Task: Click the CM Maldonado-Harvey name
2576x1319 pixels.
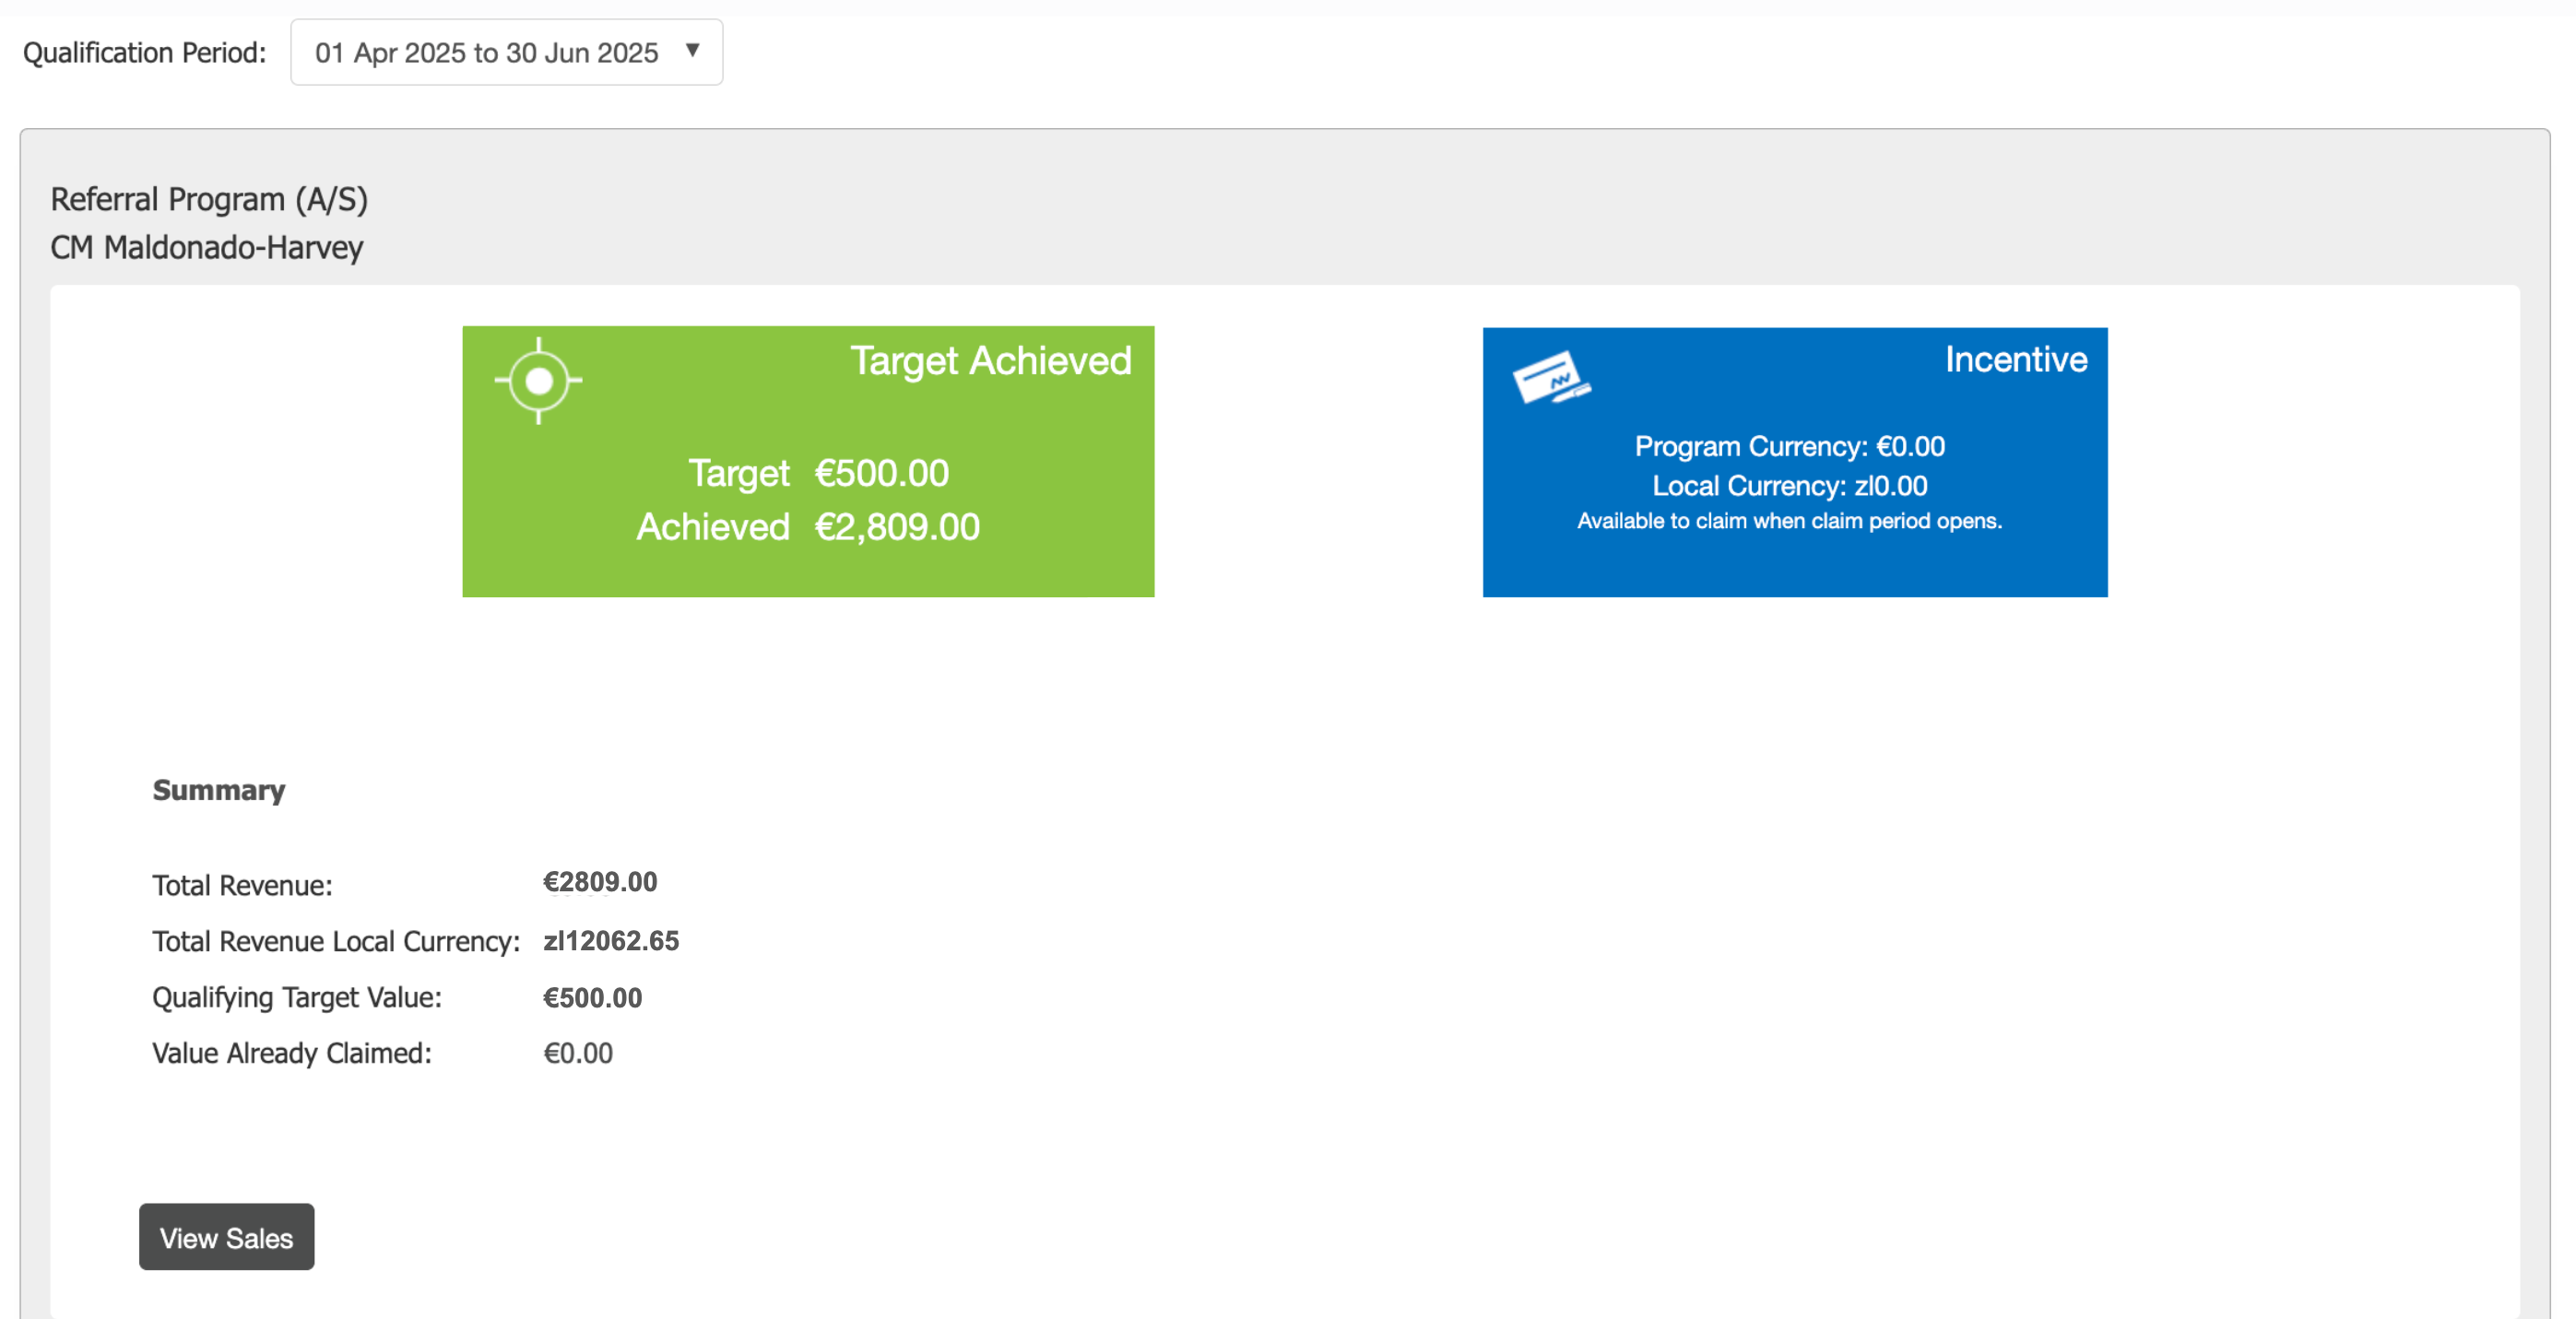Action: point(207,247)
